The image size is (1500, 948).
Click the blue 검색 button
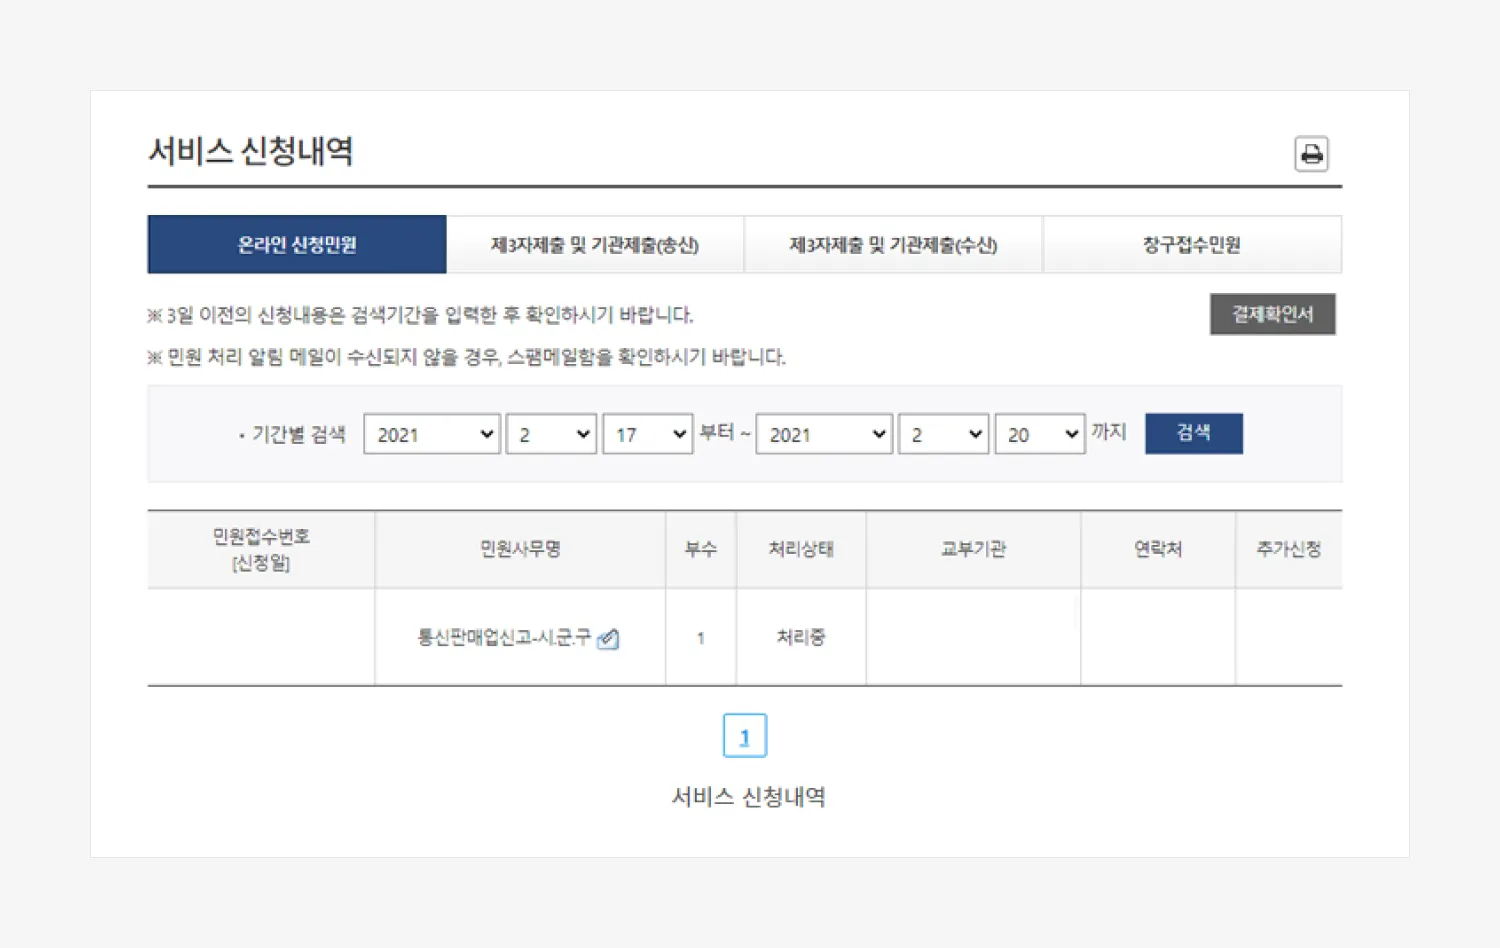pos(1193,433)
